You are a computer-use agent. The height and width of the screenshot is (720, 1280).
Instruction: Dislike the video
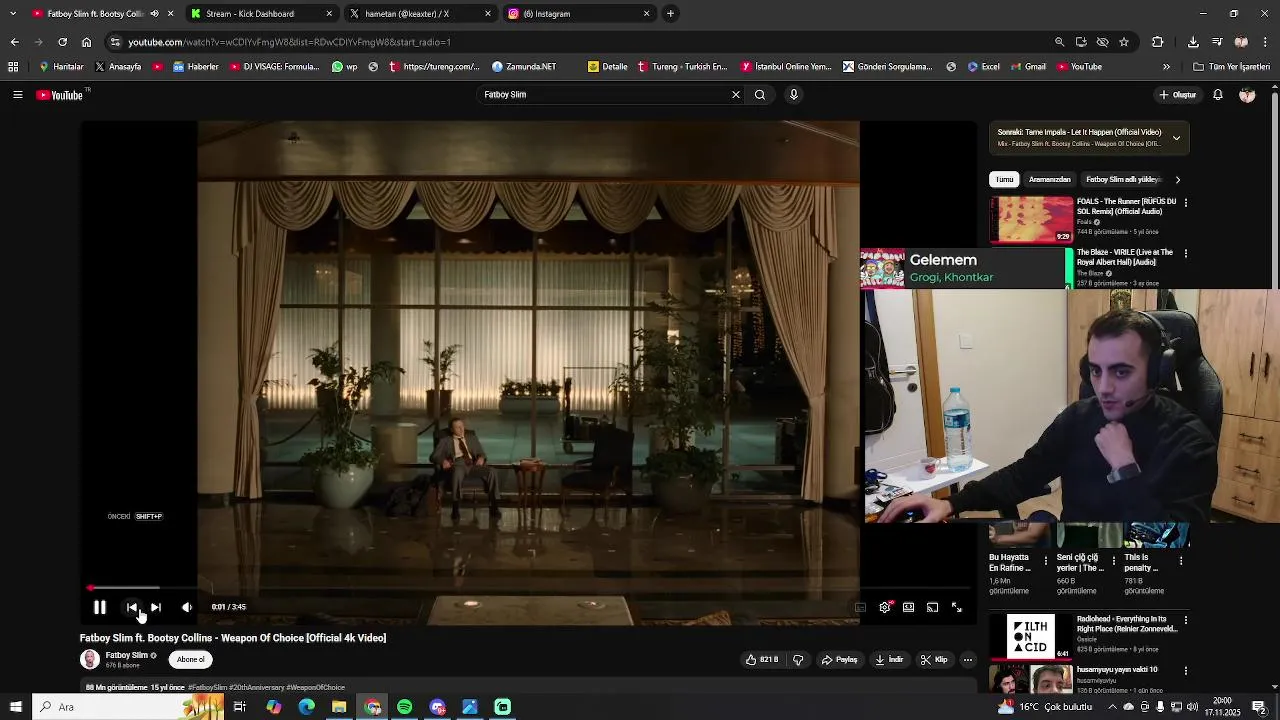click(798, 660)
